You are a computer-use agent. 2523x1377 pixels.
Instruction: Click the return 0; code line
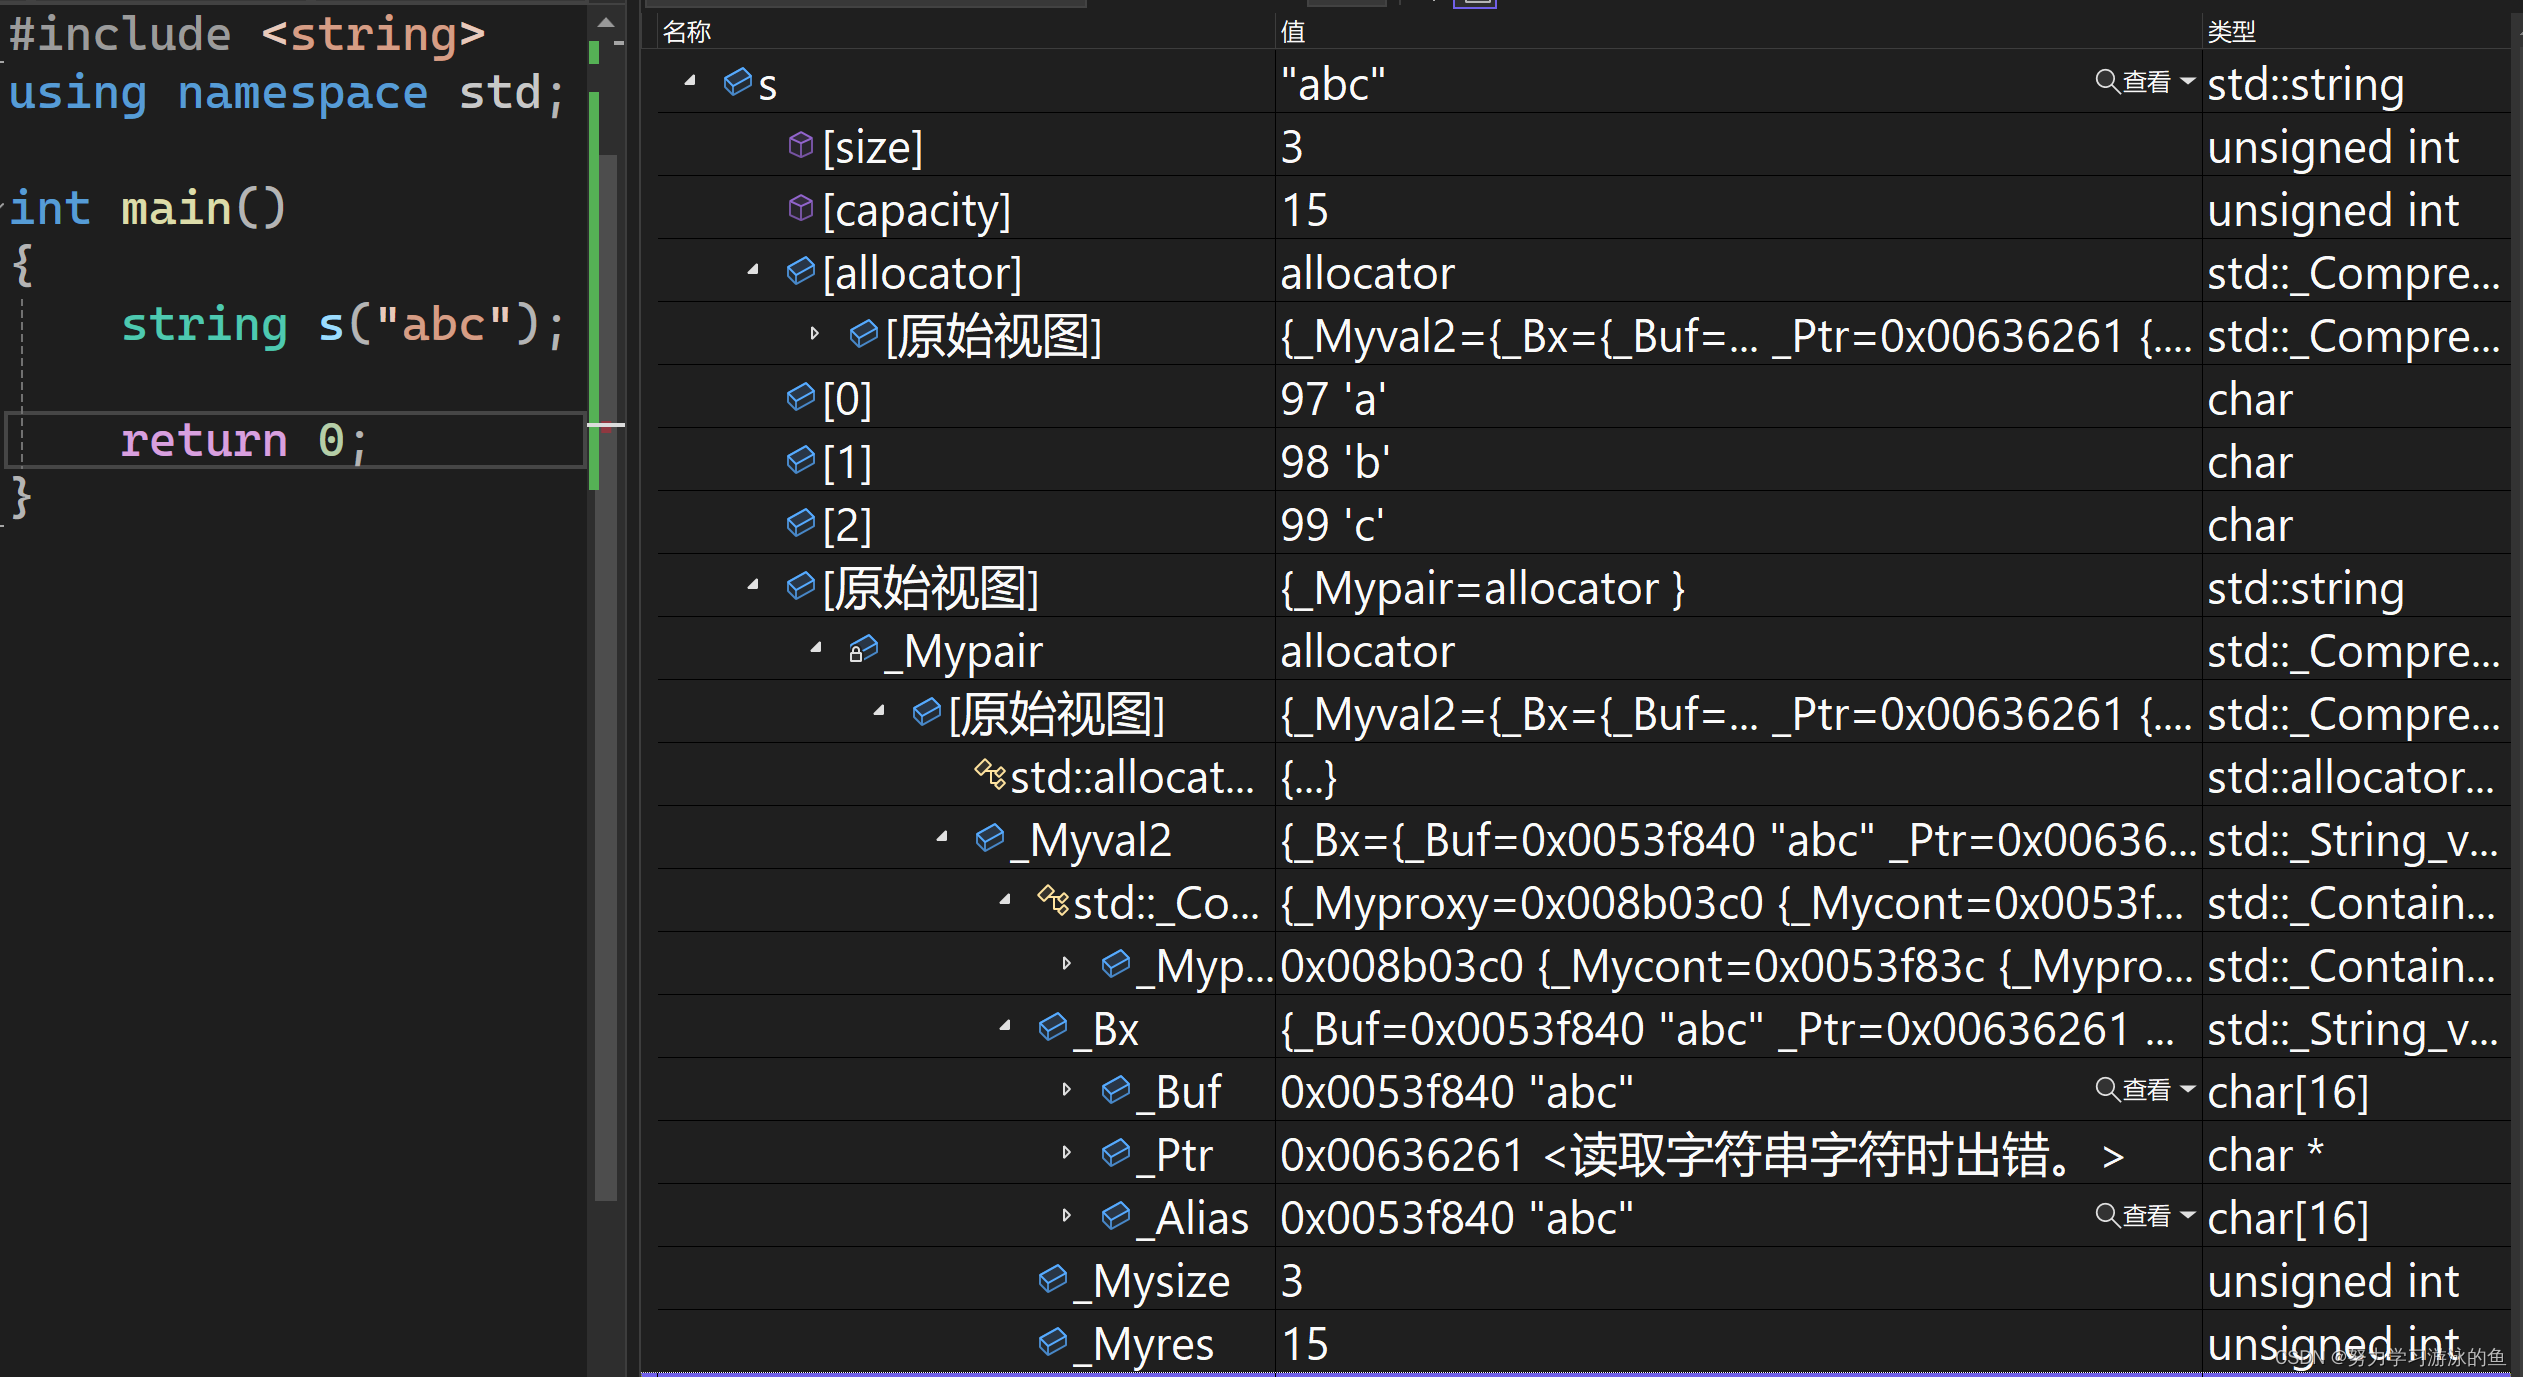pyautogui.click(x=245, y=440)
